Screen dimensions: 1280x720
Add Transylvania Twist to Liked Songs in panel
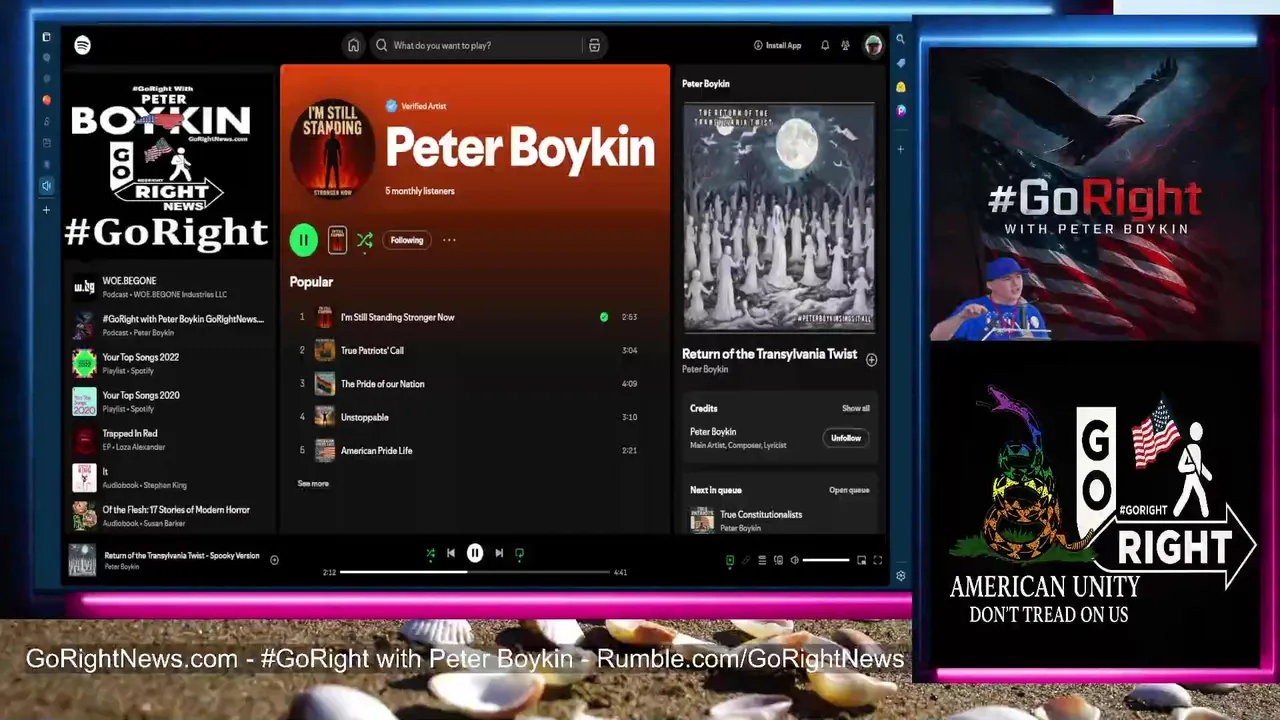(871, 360)
